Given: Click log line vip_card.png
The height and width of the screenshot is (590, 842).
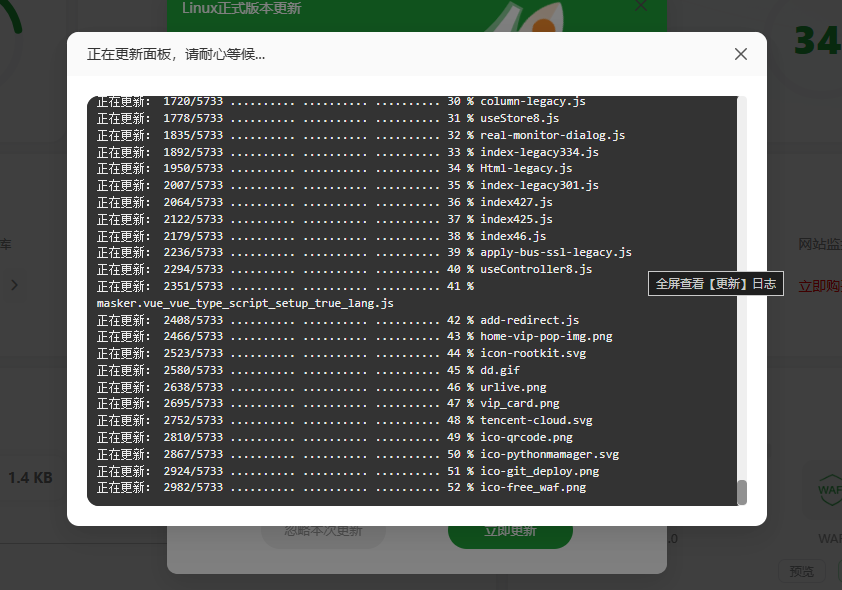Looking at the screenshot, I should coord(328,404).
